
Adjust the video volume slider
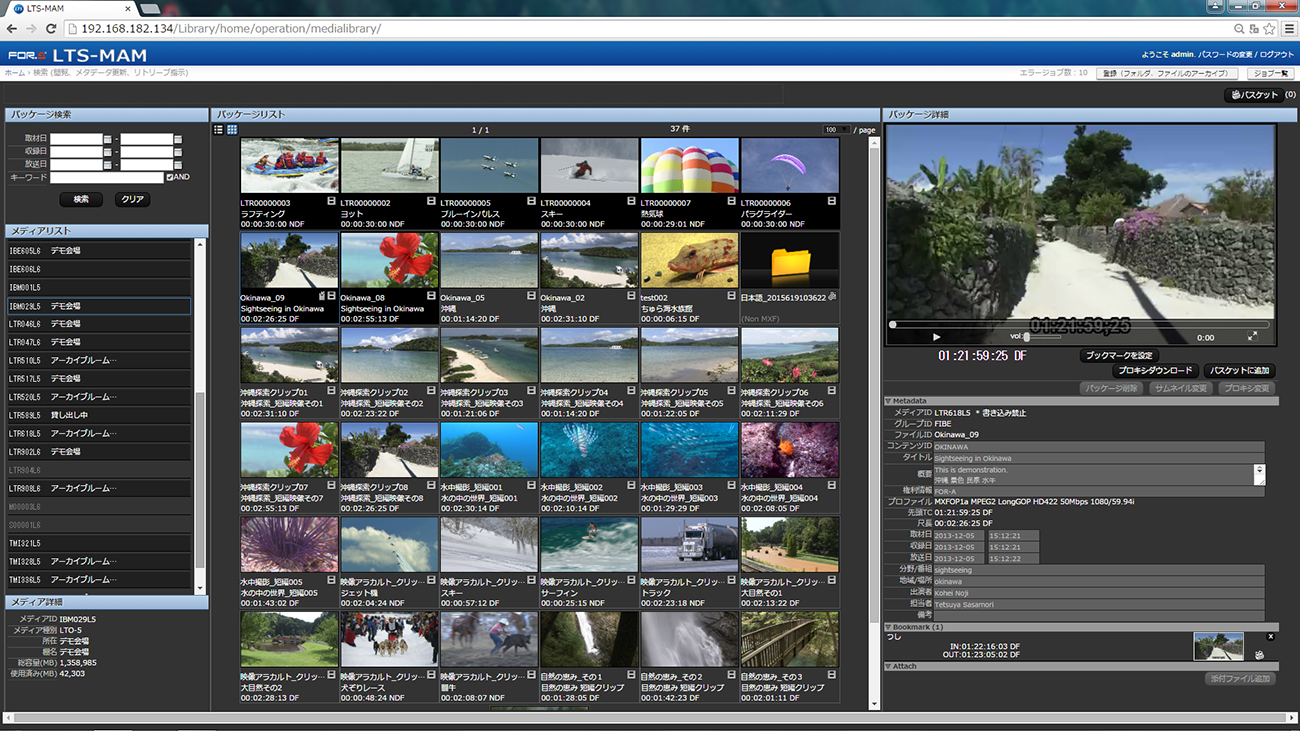click(1027, 337)
